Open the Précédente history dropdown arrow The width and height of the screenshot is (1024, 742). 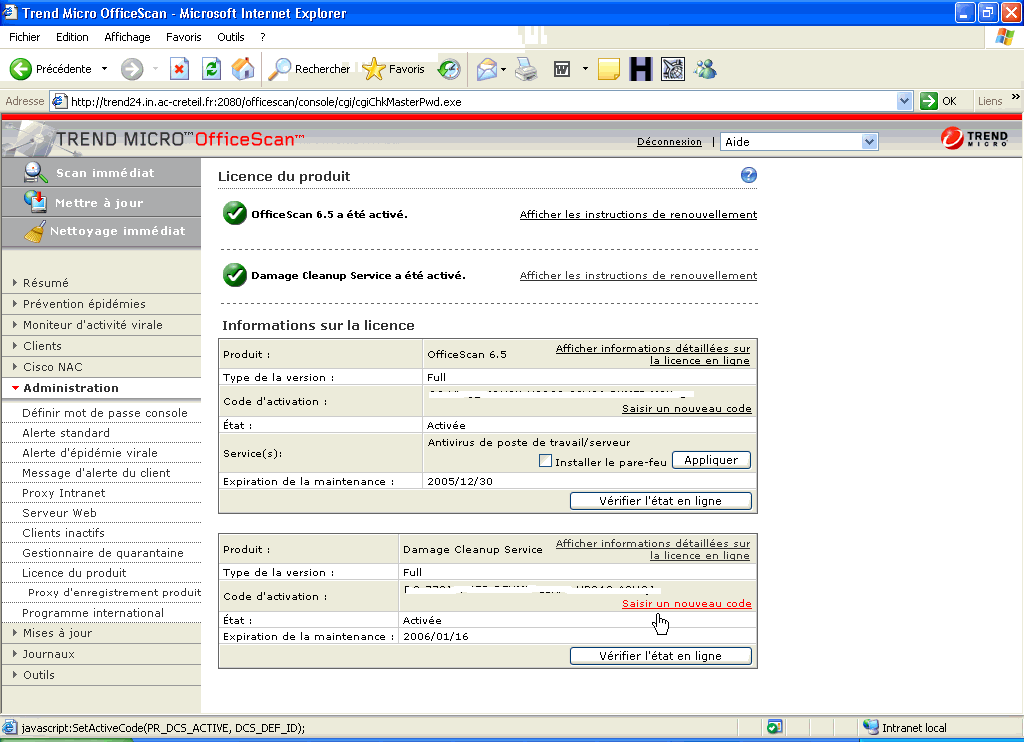pos(104,69)
